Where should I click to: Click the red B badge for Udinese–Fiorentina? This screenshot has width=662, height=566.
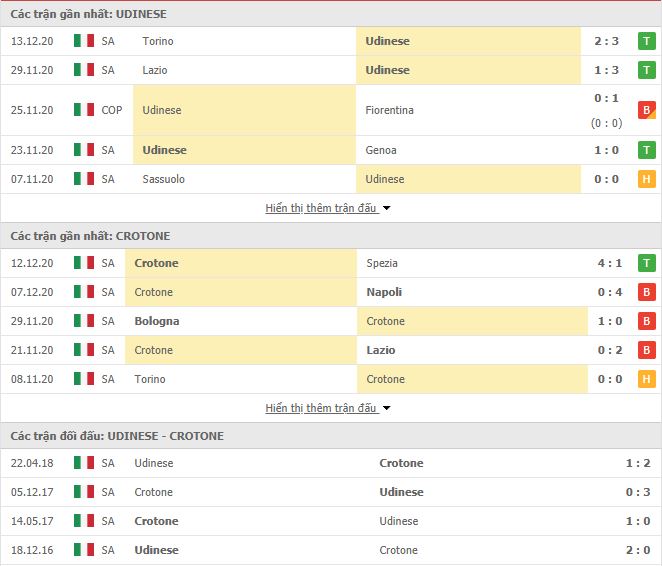(647, 110)
